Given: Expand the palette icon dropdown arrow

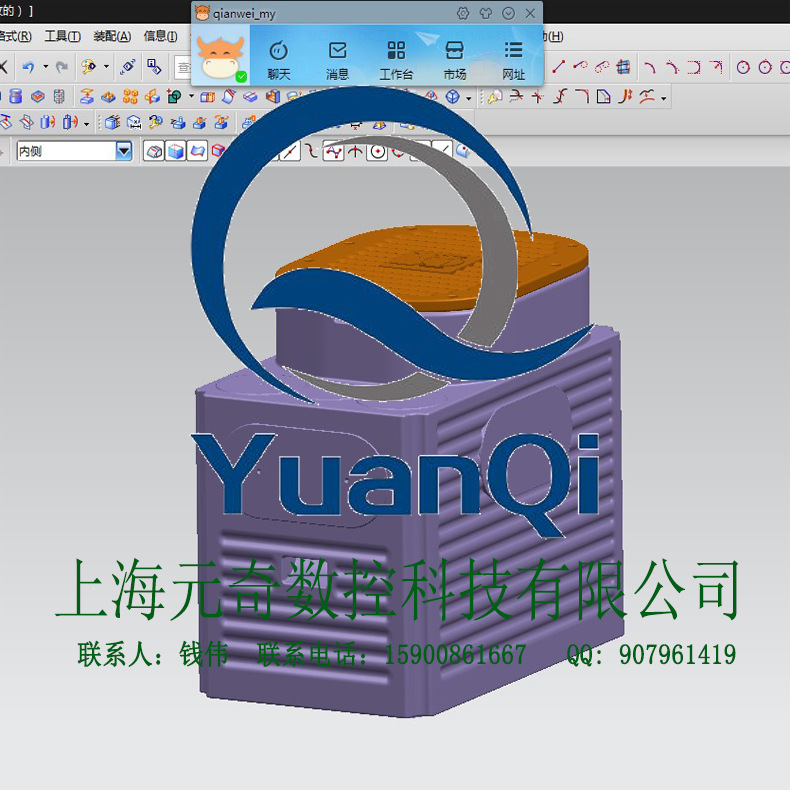Looking at the screenshot, I should (x=106, y=67).
